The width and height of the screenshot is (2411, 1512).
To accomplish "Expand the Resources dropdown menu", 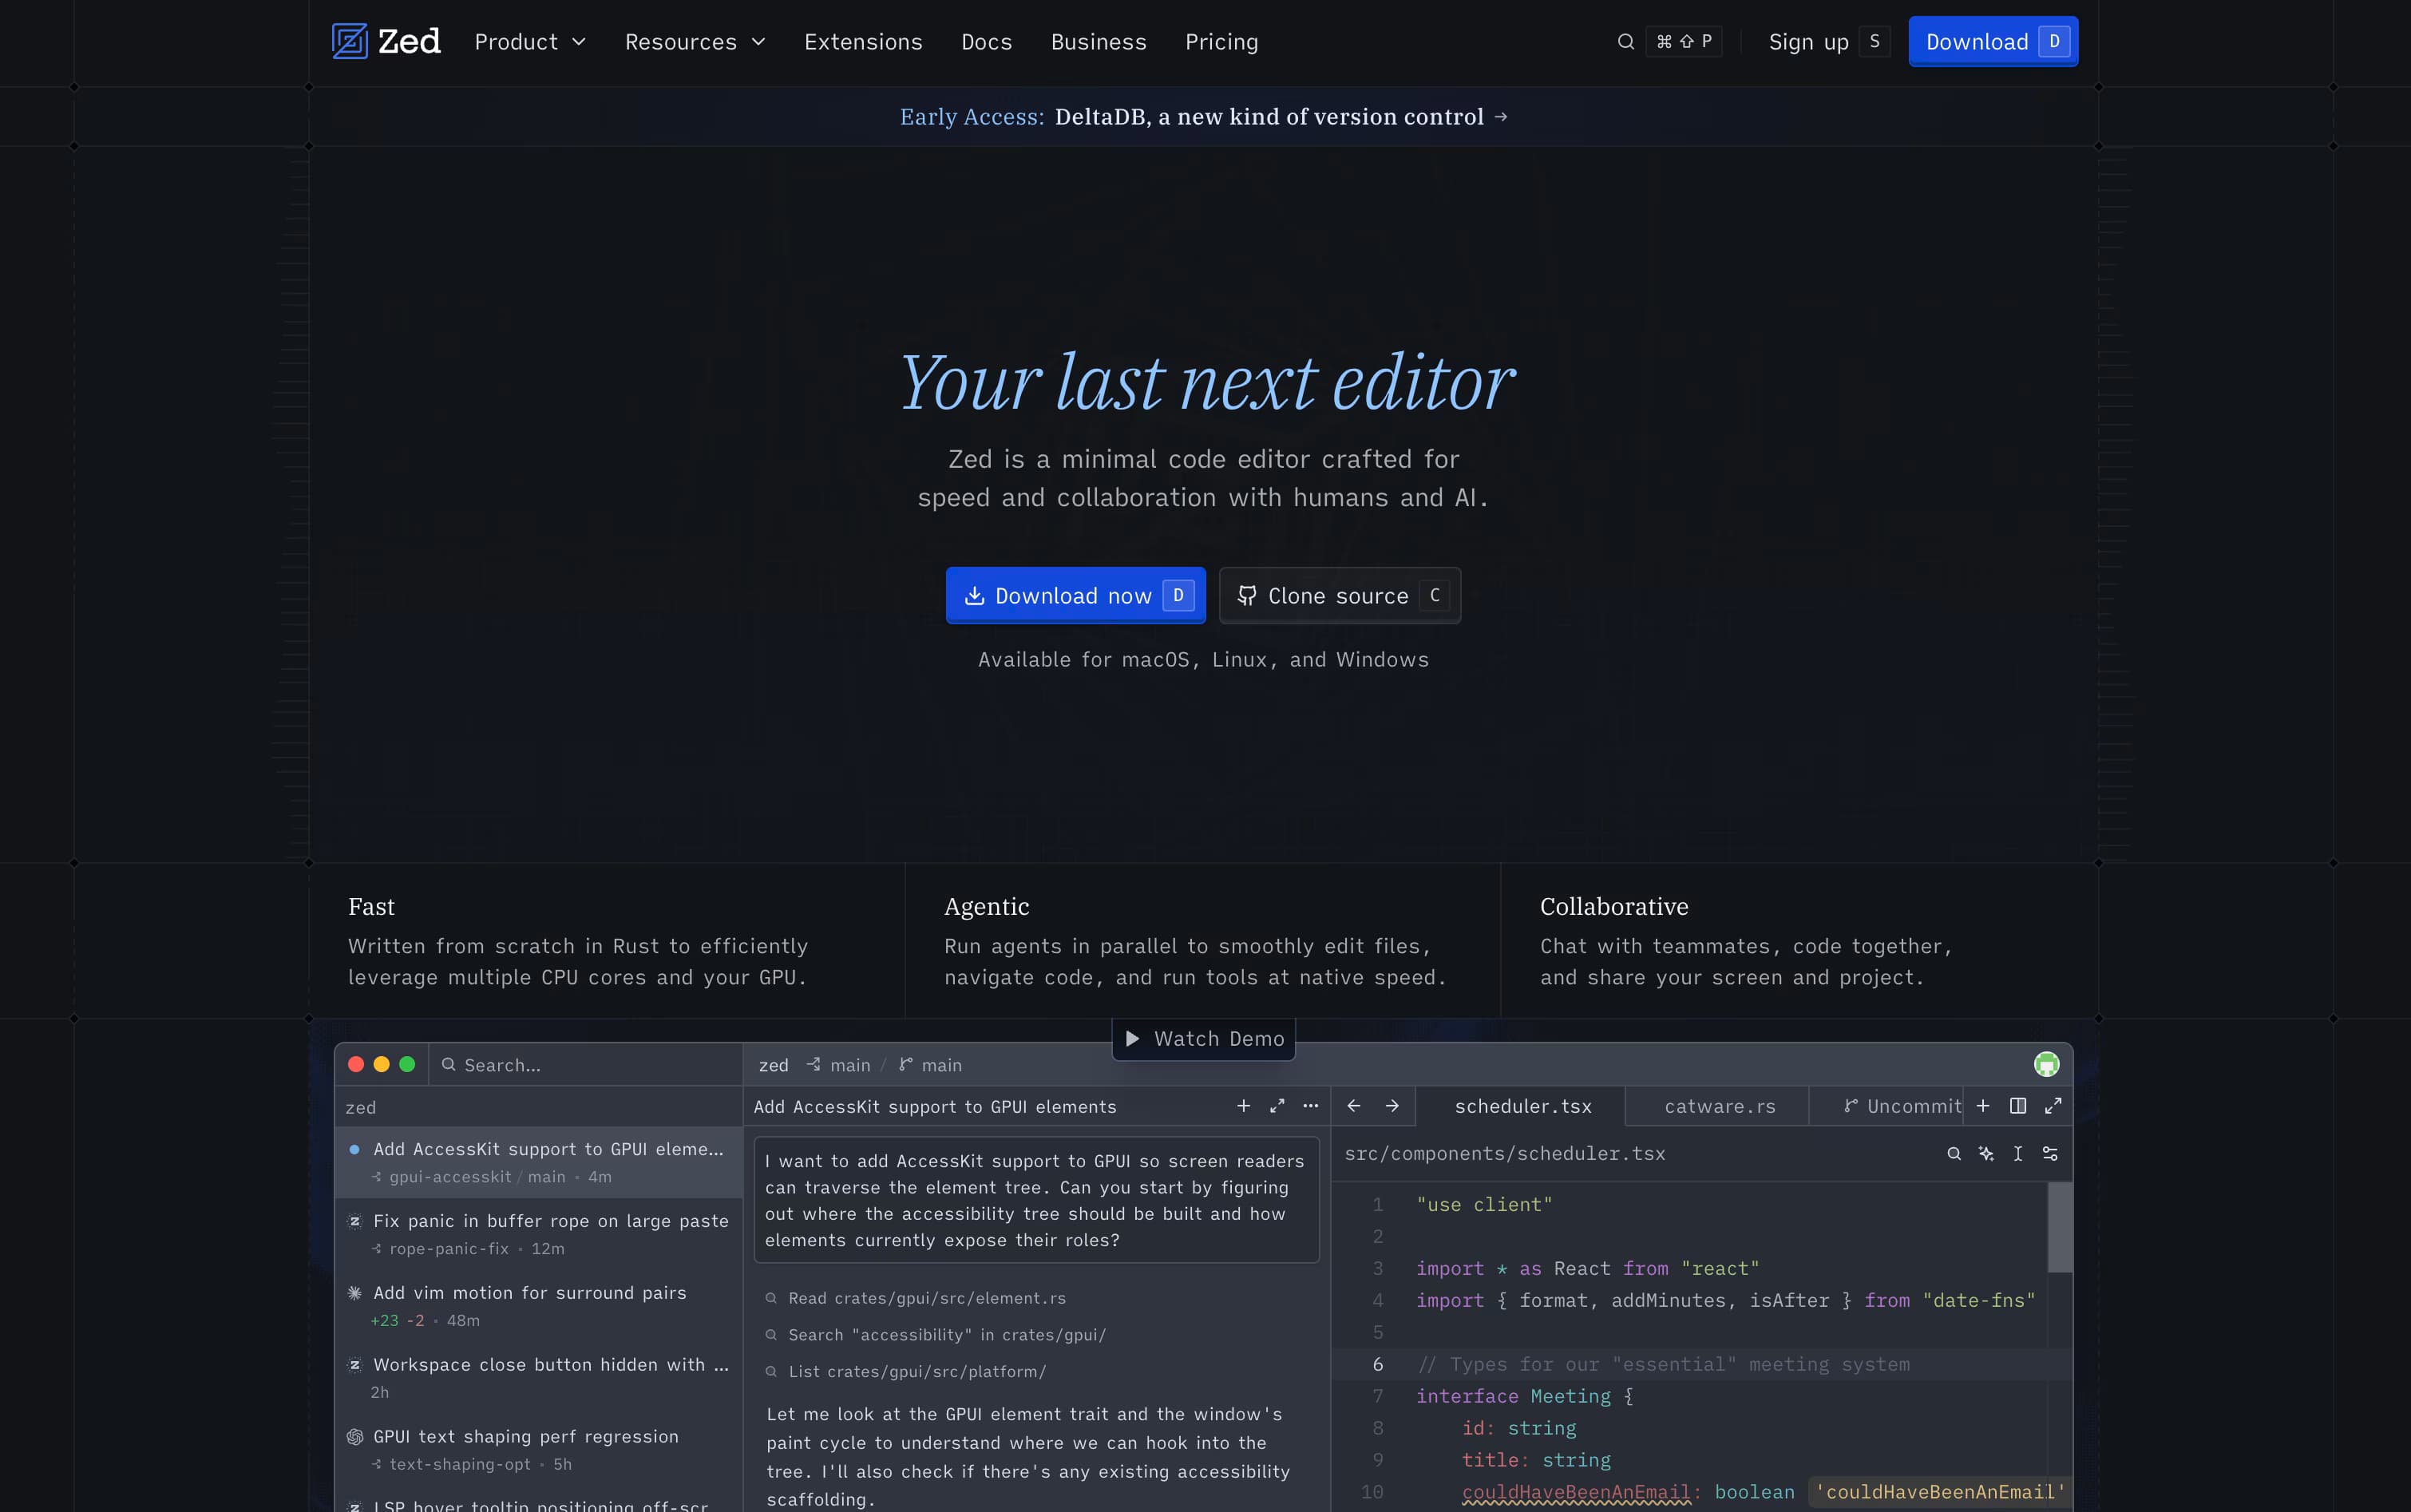I will (695, 42).
